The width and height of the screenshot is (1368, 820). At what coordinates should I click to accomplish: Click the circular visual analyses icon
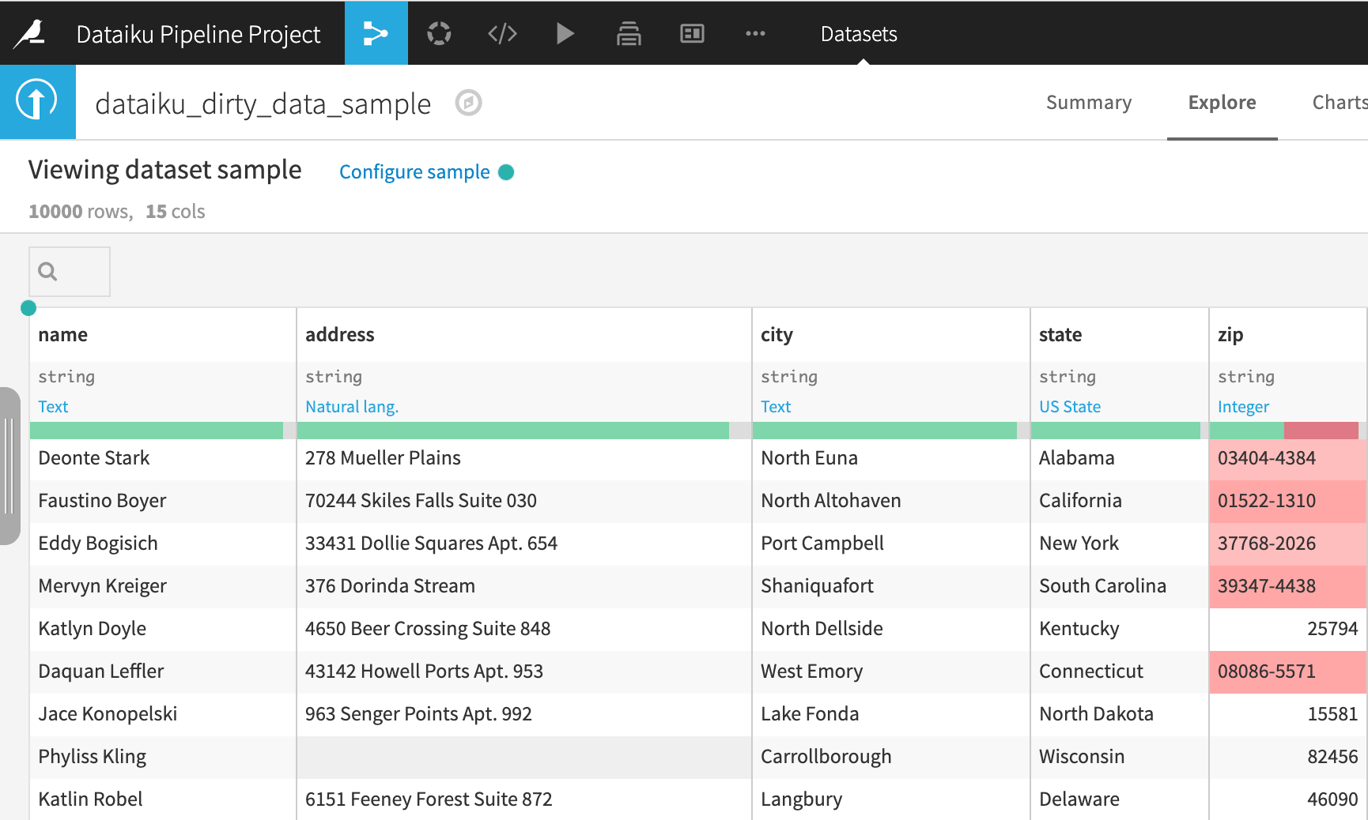439,33
